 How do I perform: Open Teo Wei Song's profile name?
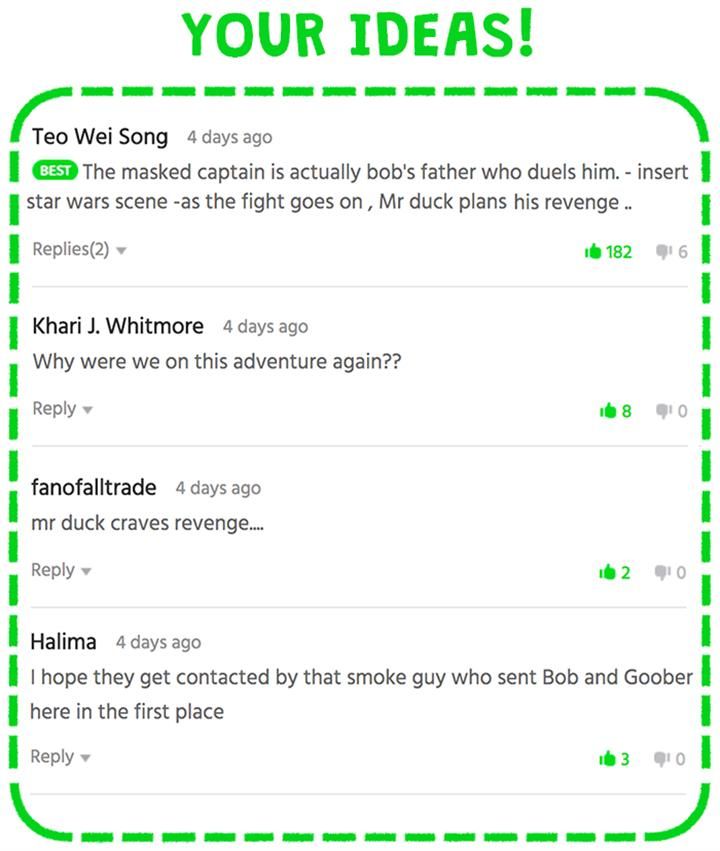coord(100,136)
